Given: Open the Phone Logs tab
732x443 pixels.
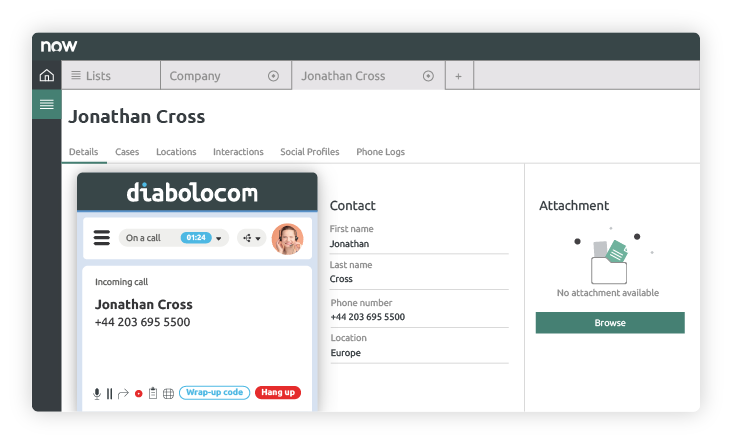Looking at the screenshot, I should click(x=380, y=152).
